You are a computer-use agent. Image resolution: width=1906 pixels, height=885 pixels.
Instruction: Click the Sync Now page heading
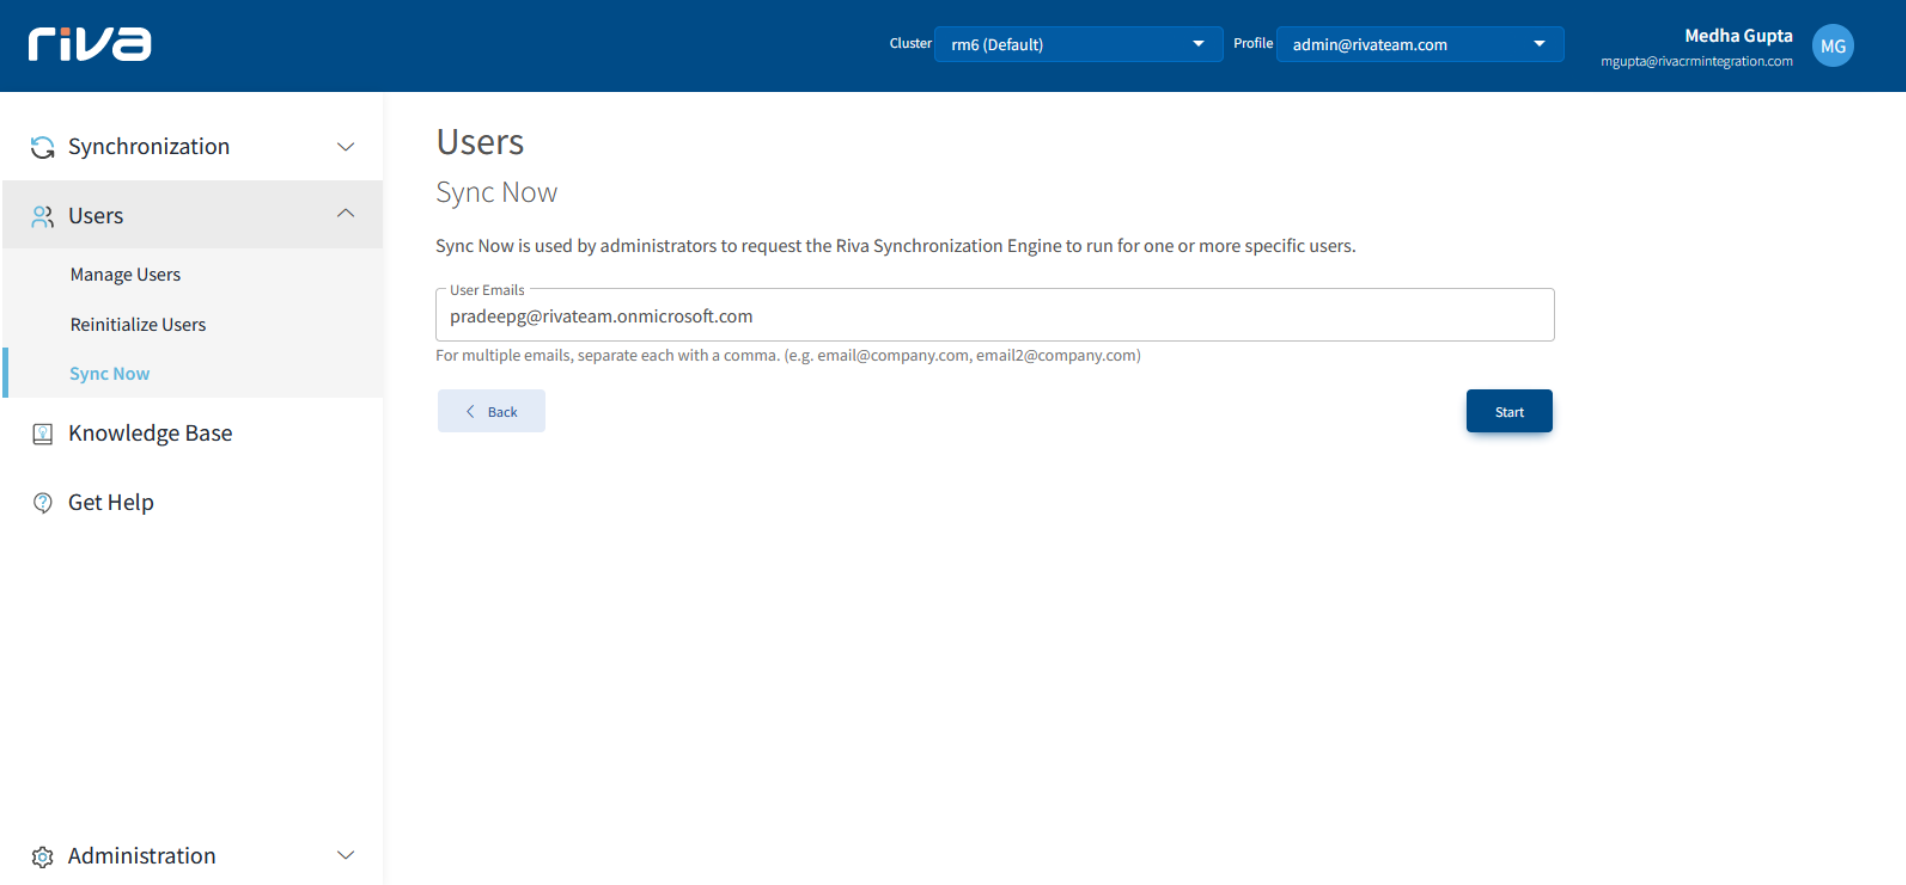pos(496,192)
